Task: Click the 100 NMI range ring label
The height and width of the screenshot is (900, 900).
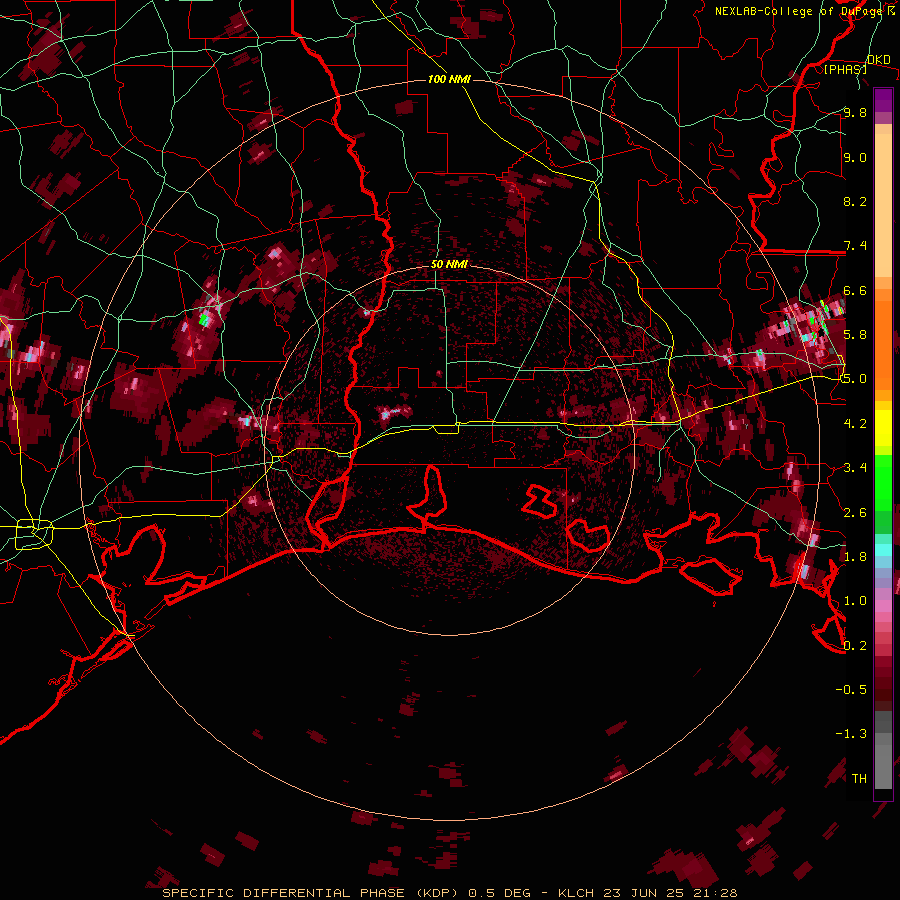Action: click(x=449, y=79)
